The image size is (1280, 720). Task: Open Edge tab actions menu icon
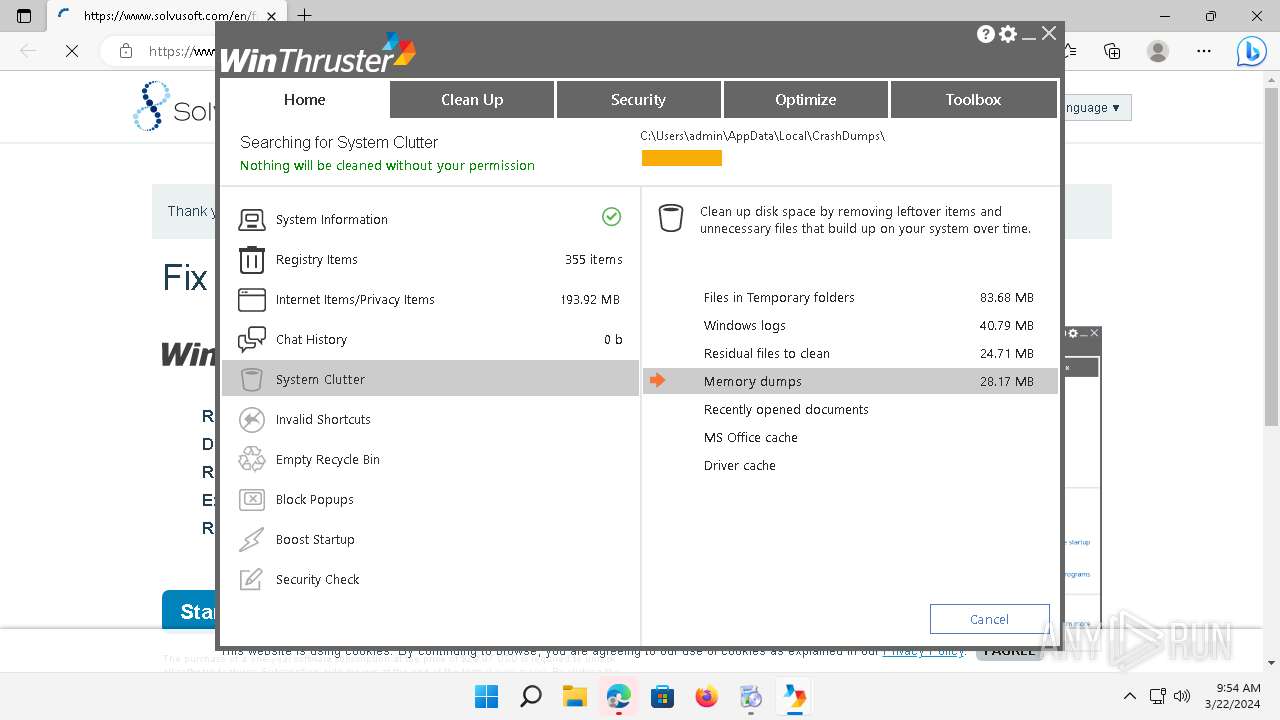point(24,16)
